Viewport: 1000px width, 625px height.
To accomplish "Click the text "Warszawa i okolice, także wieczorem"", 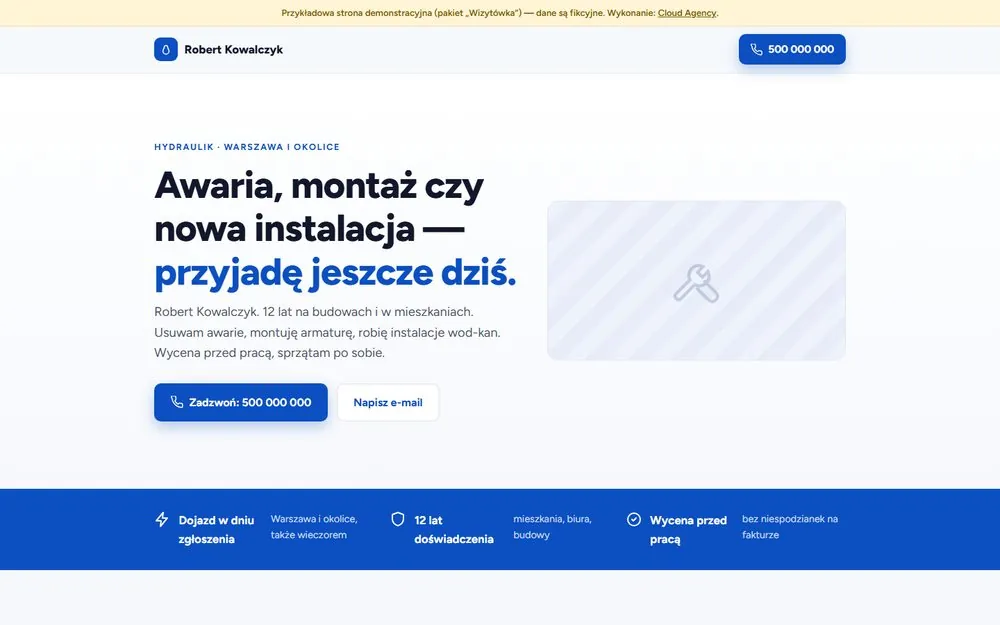I will pyautogui.click(x=314, y=527).
